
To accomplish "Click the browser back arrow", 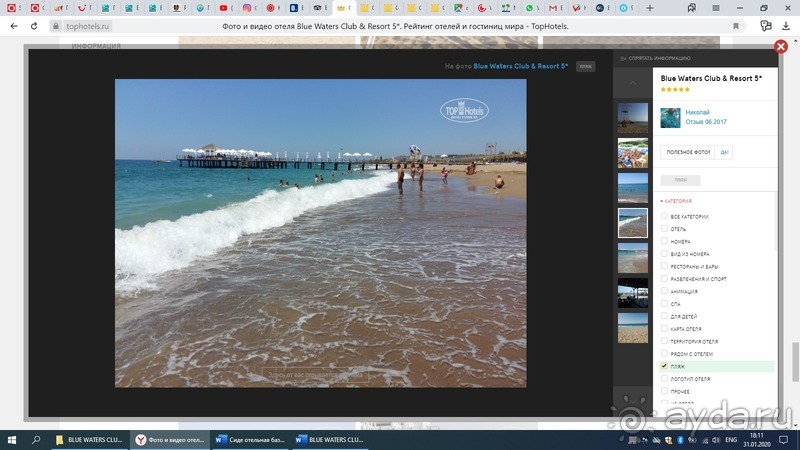I will pyautogui.click(x=13, y=25).
